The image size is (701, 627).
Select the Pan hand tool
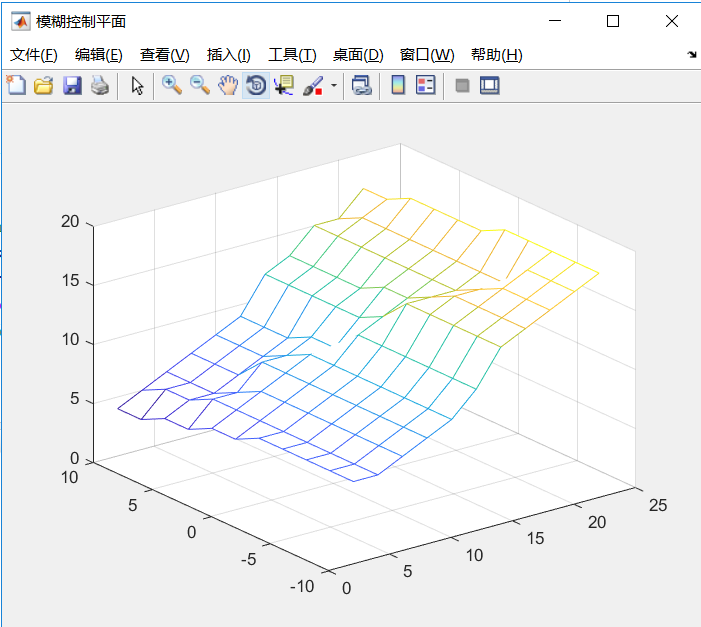pyautogui.click(x=228, y=85)
